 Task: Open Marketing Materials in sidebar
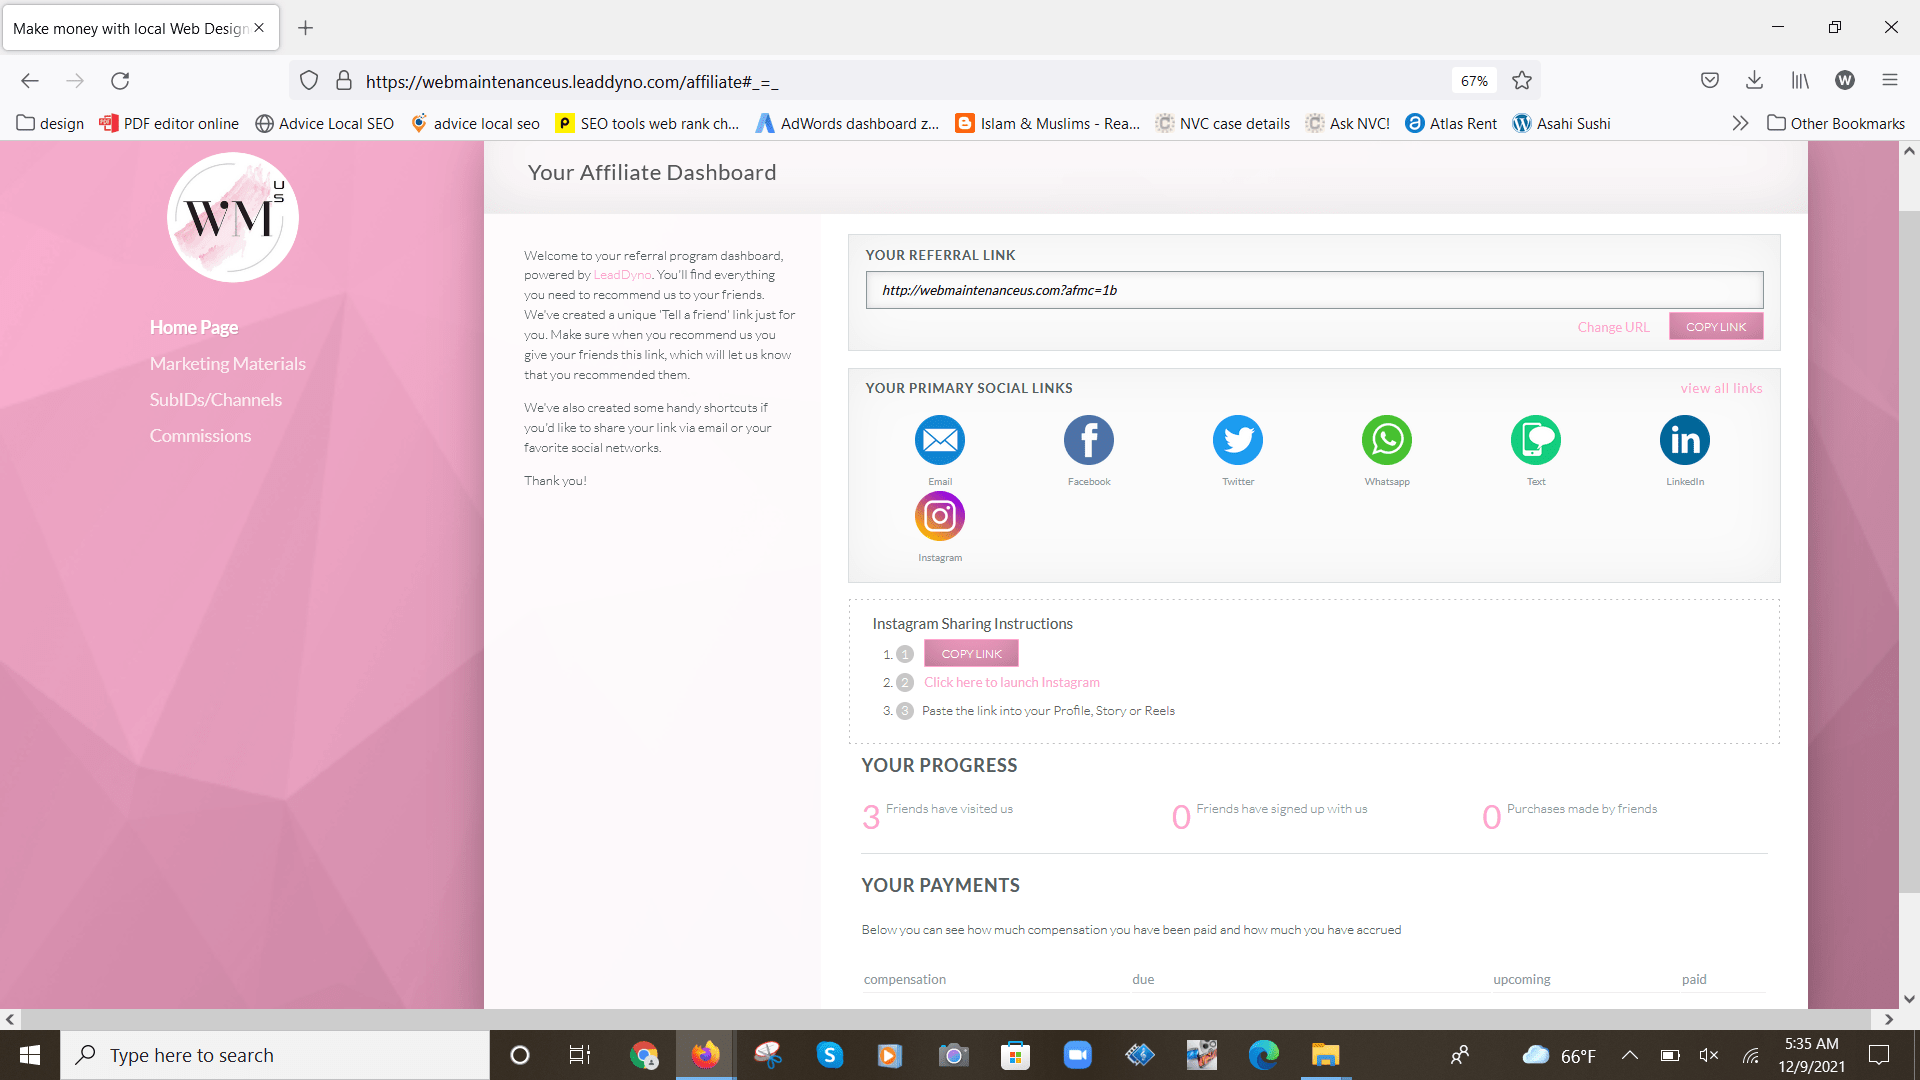228,363
